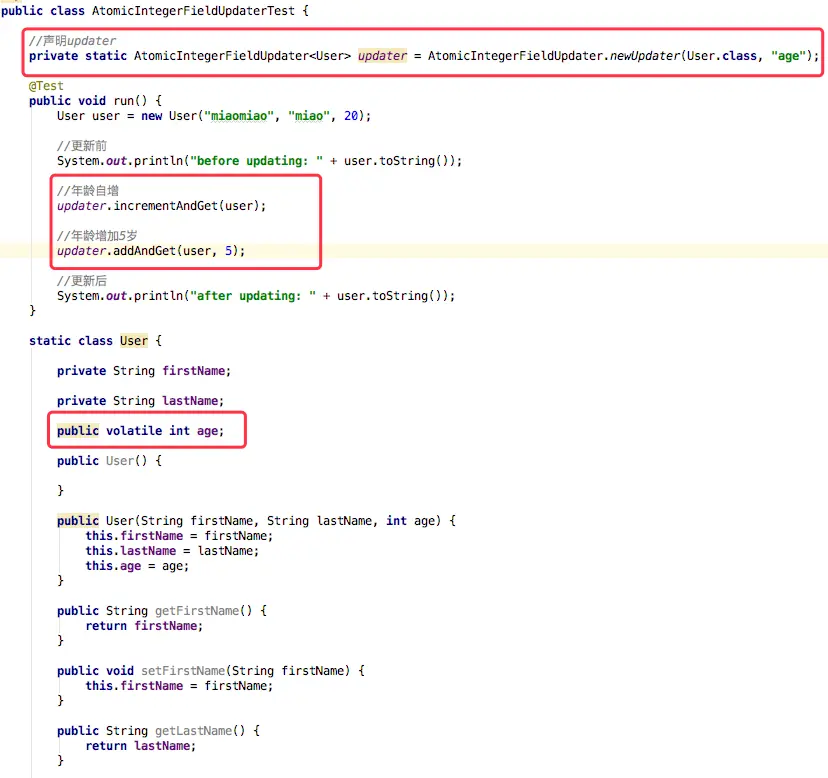Click the highlighted "User" in "static class User"
Viewport: 828px width, 778px height.
pos(134,341)
